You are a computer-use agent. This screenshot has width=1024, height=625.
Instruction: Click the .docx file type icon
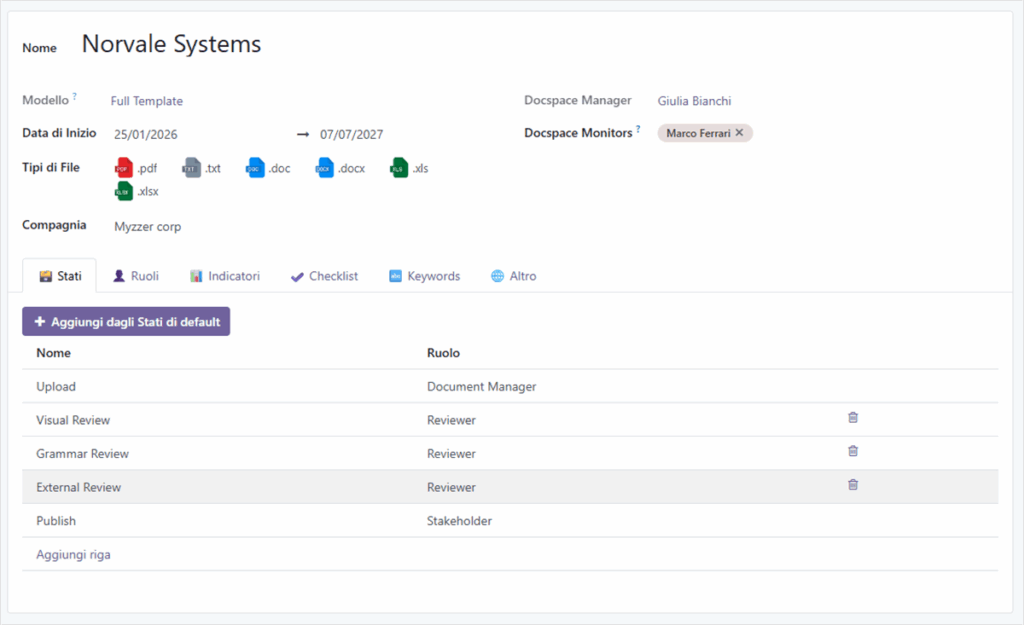[x=325, y=168]
